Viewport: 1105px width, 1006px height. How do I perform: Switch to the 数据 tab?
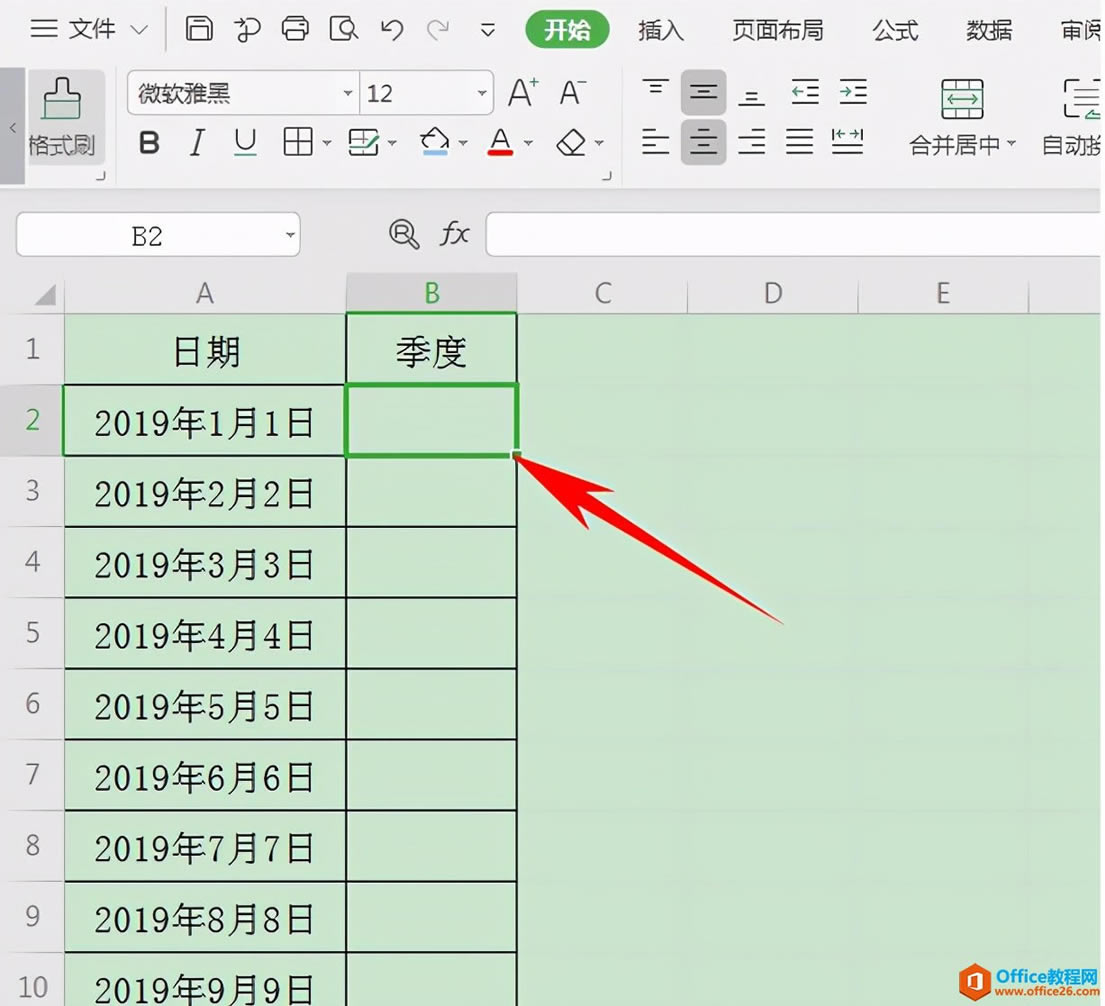989,30
